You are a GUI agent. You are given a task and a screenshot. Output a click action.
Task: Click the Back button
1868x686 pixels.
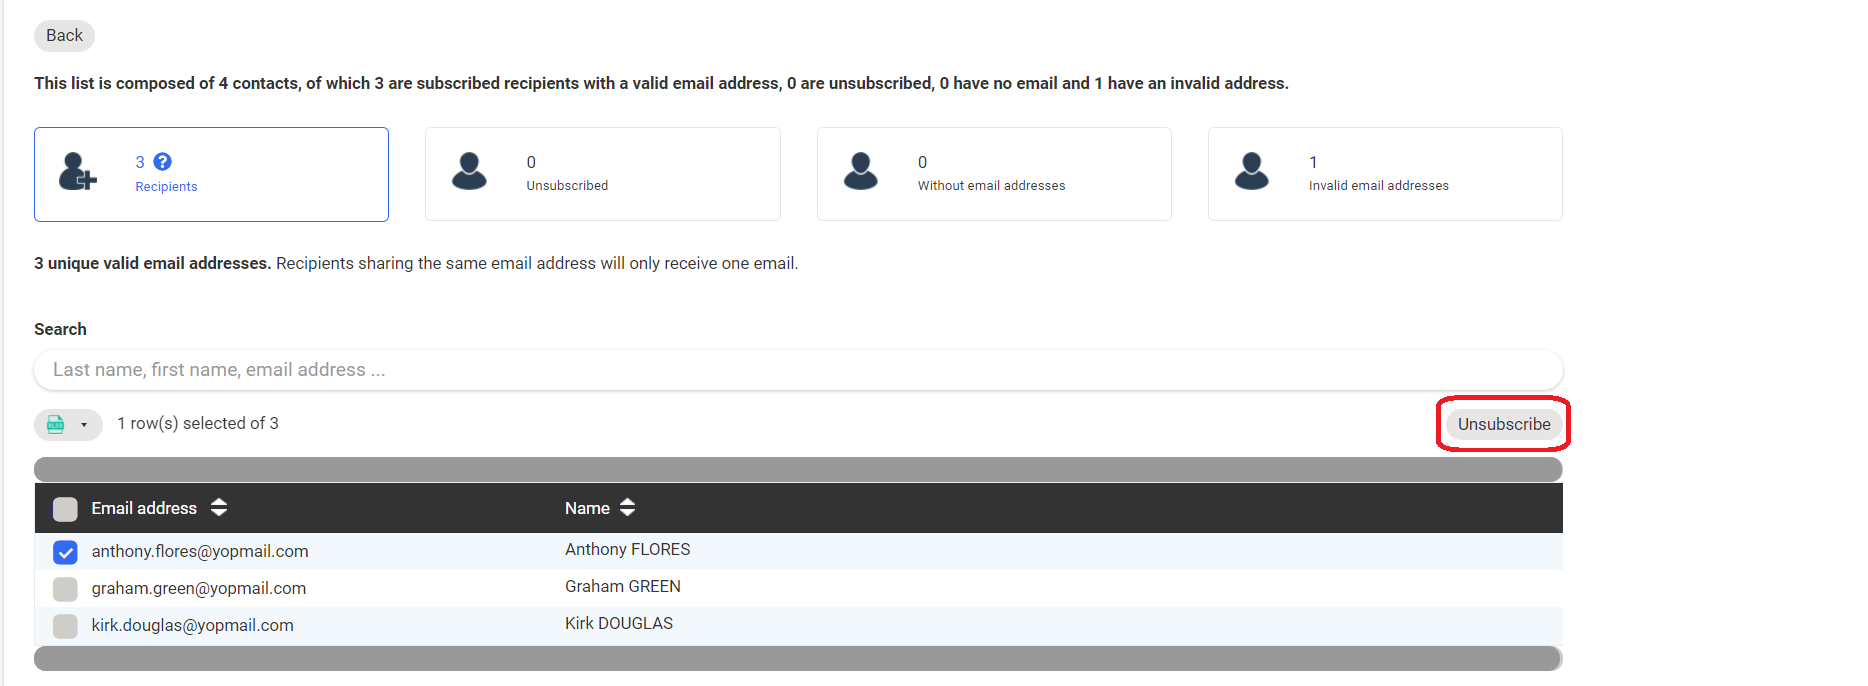tap(64, 36)
